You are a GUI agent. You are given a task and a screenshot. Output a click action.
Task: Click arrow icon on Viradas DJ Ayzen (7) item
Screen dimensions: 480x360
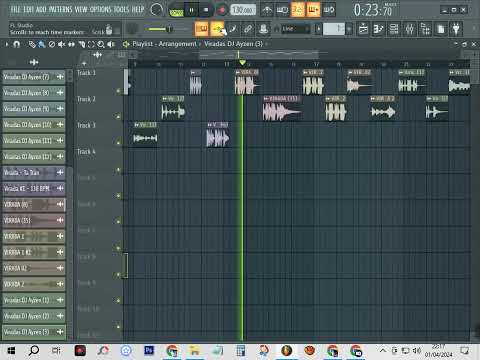click(x=60, y=77)
